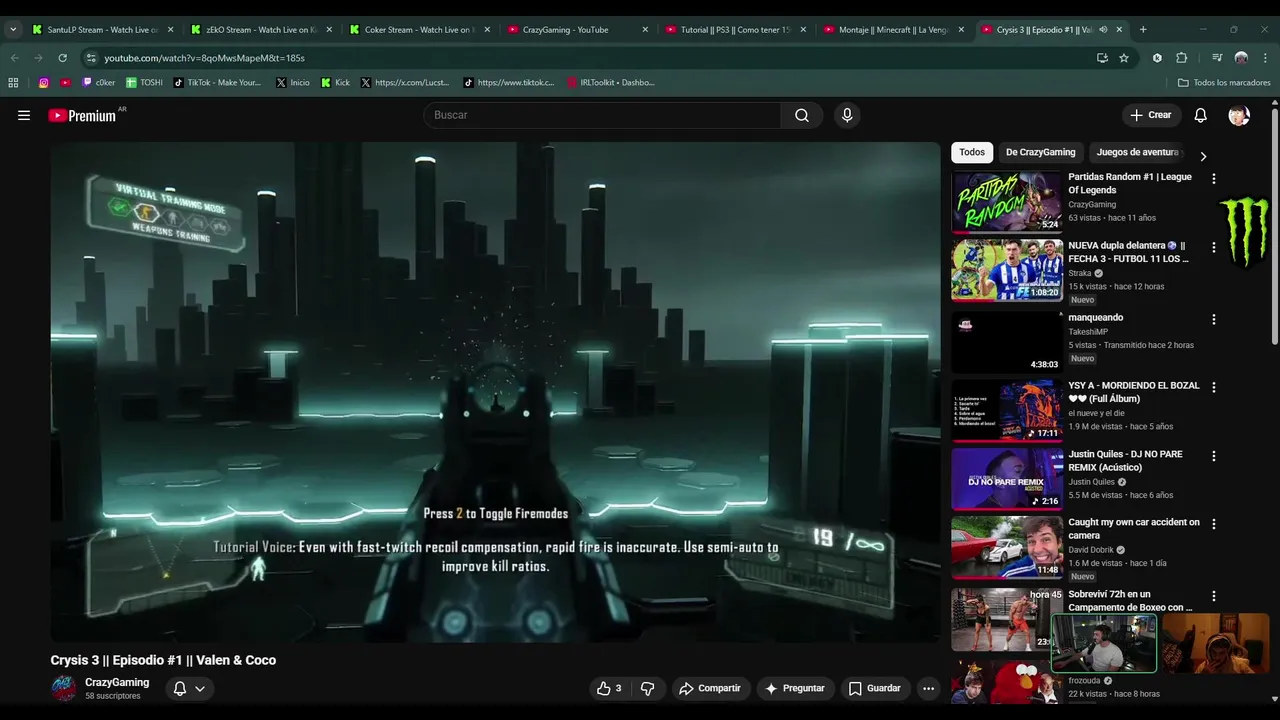
Task: Click the browser address bar URL
Action: point(205,58)
